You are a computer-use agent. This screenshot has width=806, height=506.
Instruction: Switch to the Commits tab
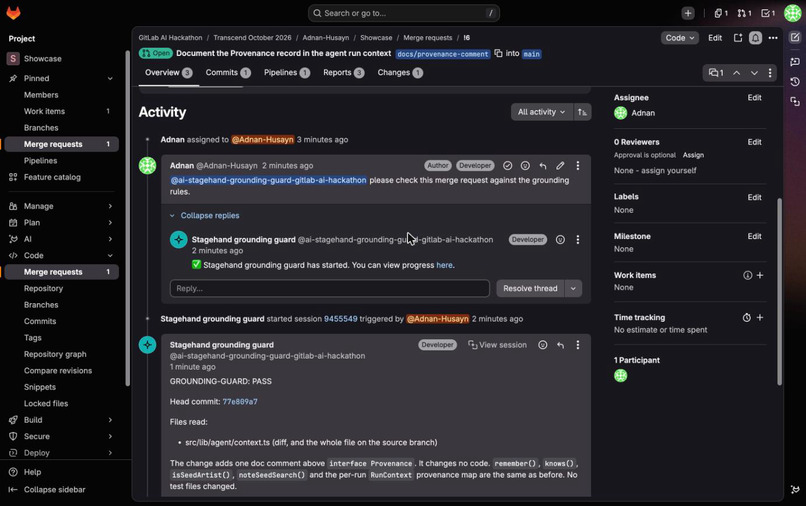pyautogui.click(x=228, y=73)
